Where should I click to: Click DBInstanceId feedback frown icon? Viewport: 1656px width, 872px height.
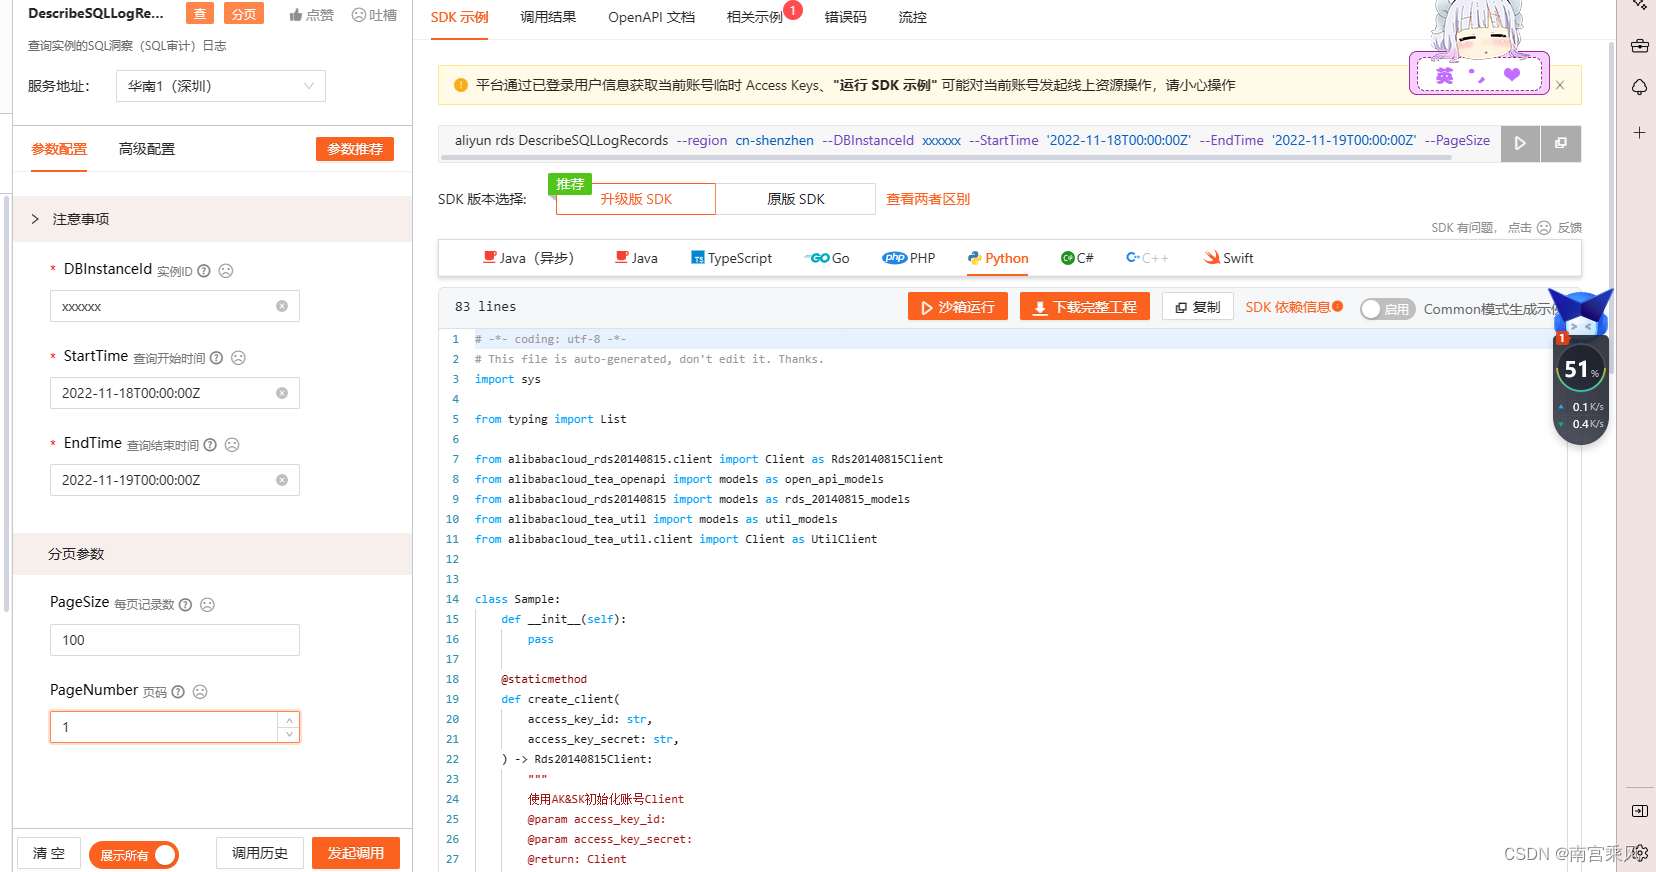tap(226, 271)
